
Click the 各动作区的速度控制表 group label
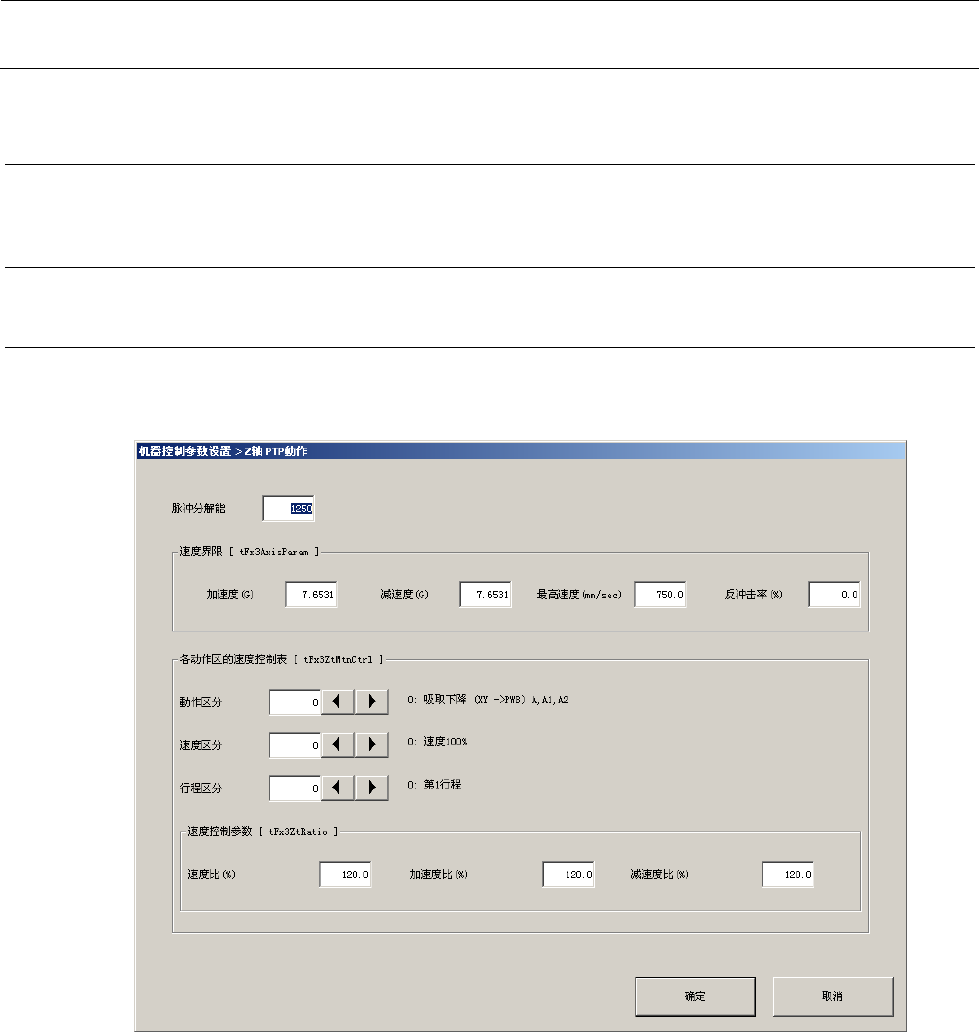(x=281, y=659)
